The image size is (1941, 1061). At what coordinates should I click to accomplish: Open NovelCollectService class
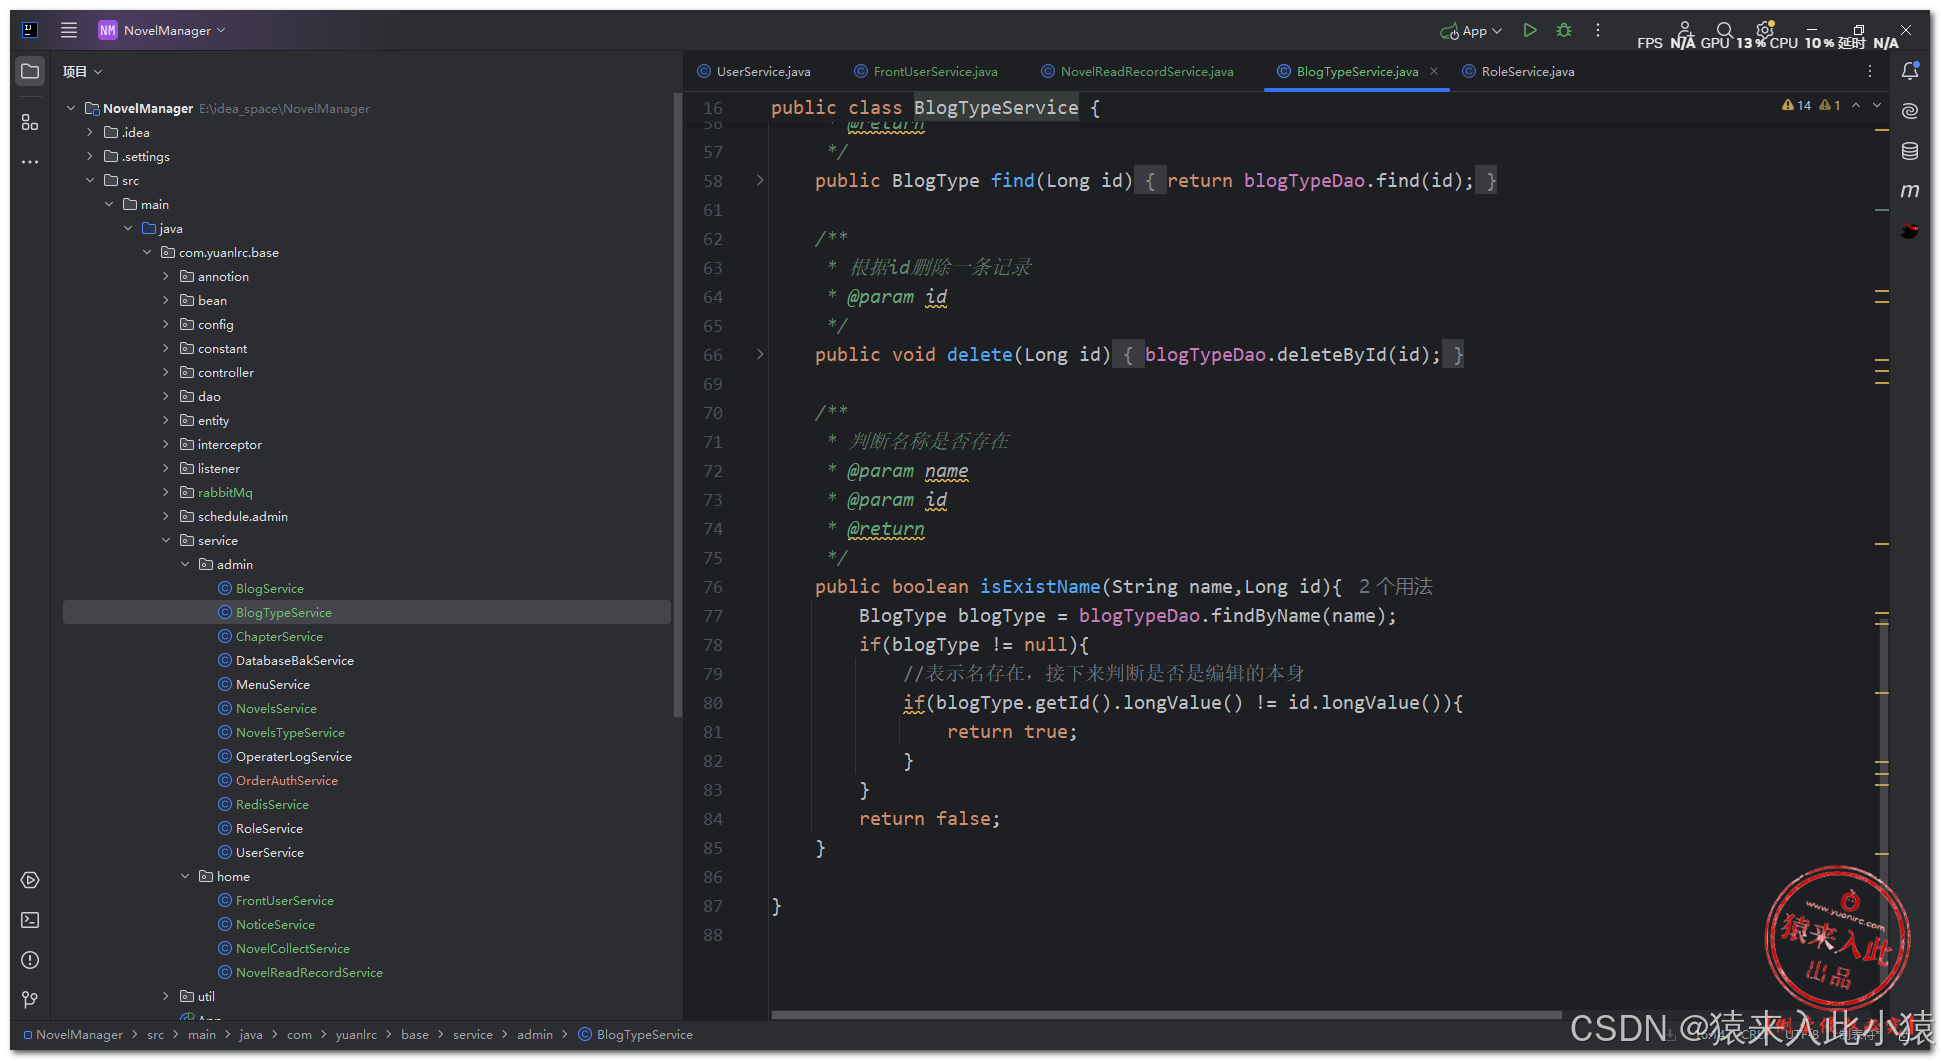[x=293, y=948]
